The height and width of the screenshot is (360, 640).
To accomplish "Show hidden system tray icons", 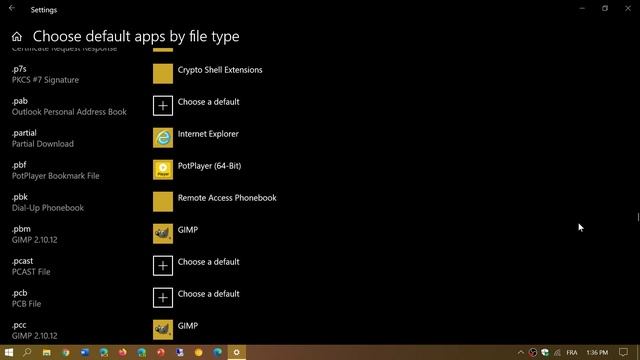I will coord(521,352).
